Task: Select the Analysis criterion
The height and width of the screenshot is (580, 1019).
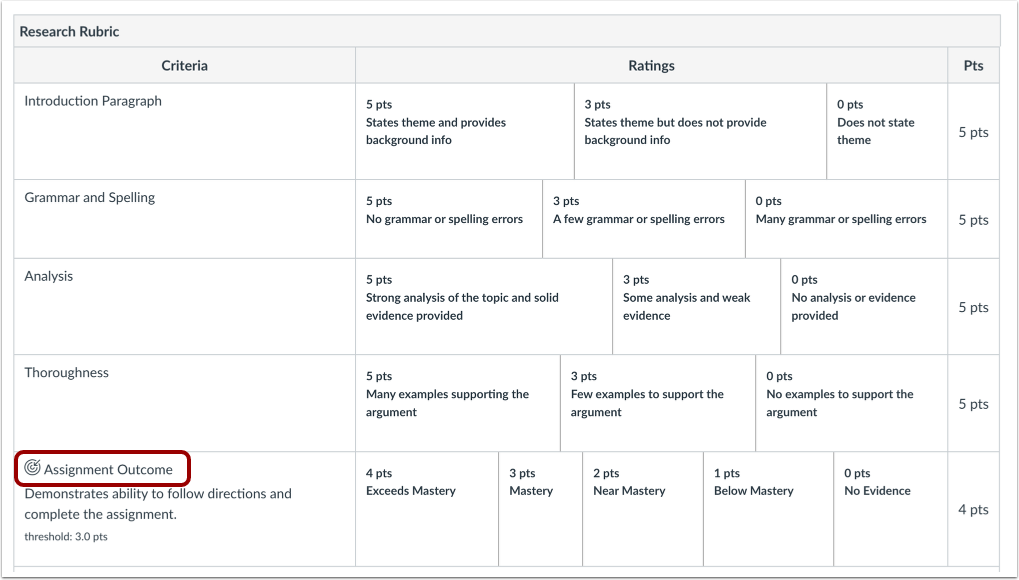Action: click(x=48, y=276)
